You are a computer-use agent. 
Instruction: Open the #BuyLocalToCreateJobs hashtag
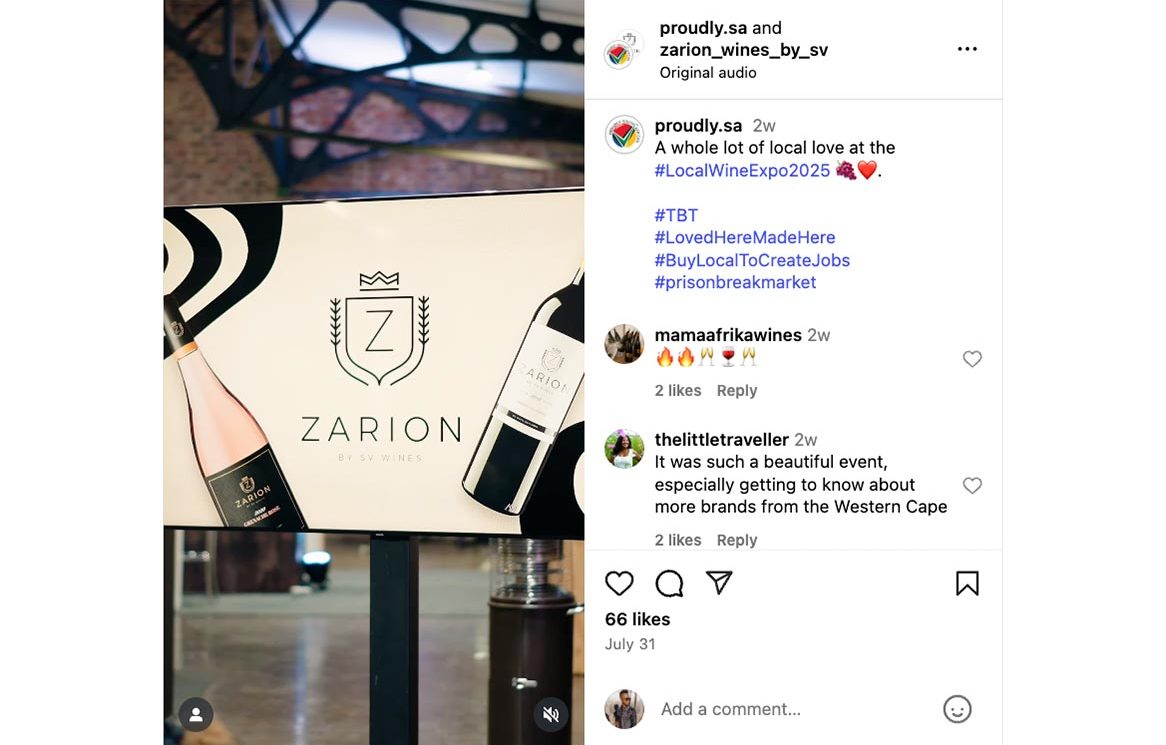click(752, 260)
